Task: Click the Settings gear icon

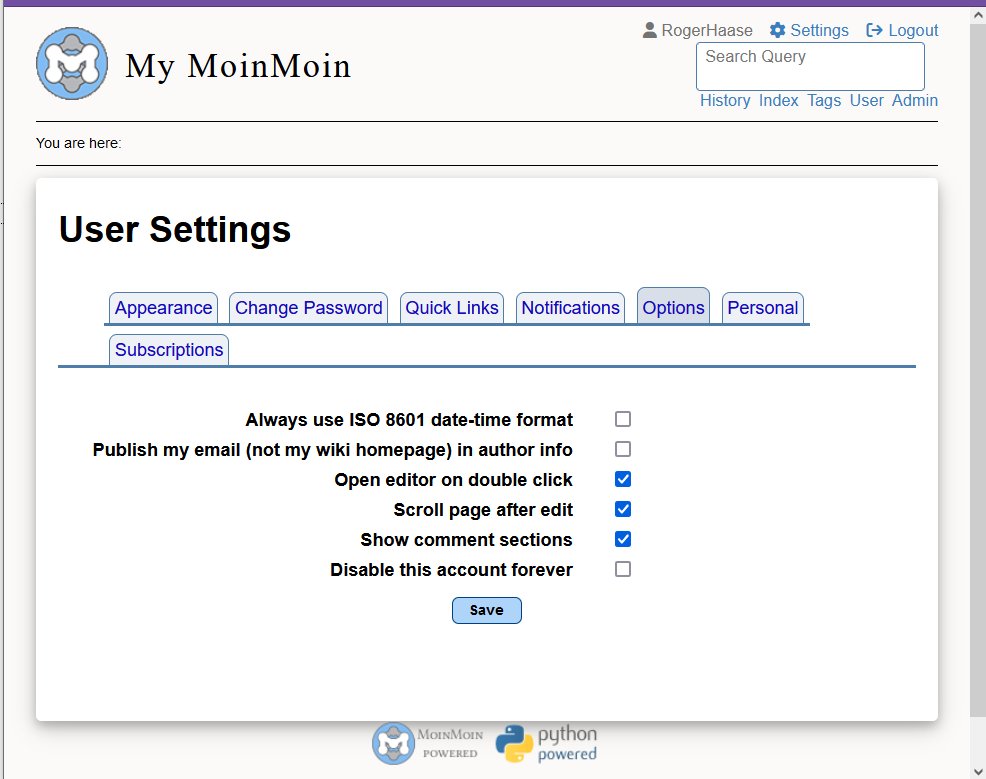Action: [x=777, y=30]
